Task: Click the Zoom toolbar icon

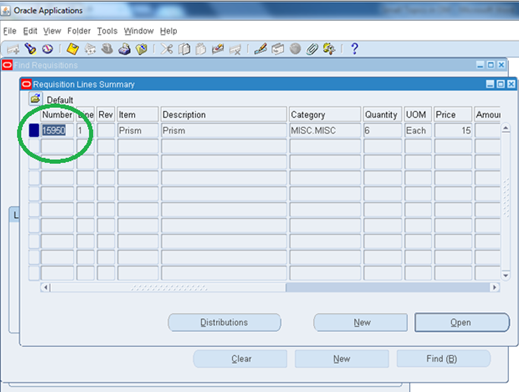Action: coord(277,49)
